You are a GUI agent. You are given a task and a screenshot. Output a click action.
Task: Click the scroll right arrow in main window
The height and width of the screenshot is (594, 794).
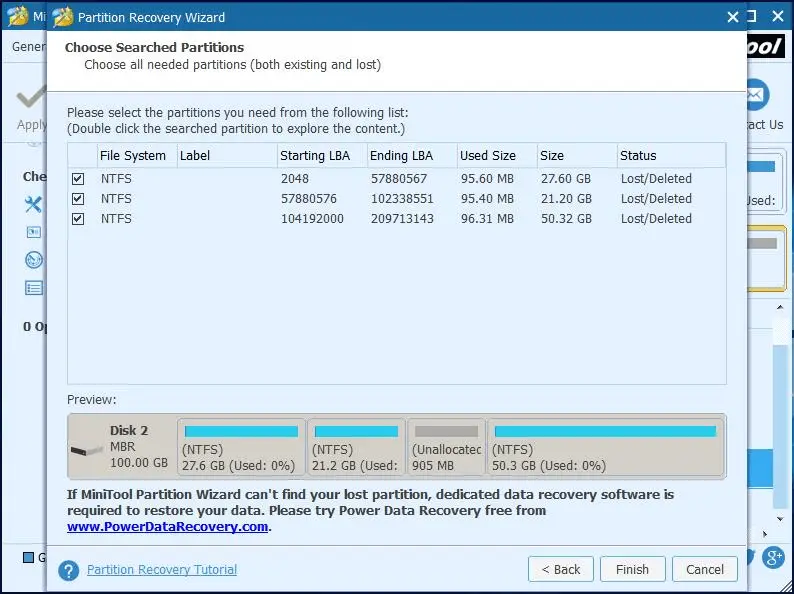[765, 534]
